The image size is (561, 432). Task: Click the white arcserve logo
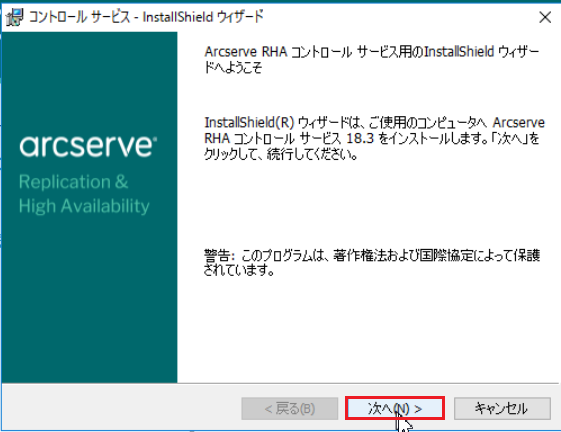click(x=88, y=146)
